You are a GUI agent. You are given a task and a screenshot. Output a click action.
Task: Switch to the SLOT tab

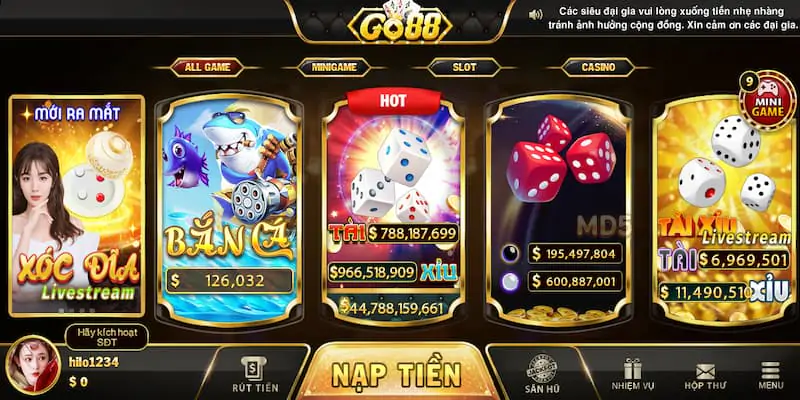[464, 67]
